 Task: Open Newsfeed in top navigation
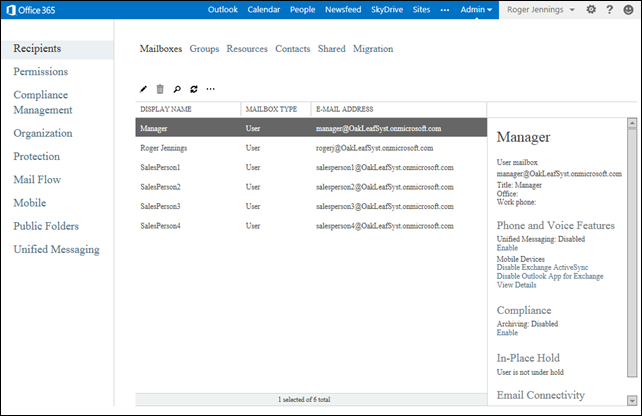[343, 9]
